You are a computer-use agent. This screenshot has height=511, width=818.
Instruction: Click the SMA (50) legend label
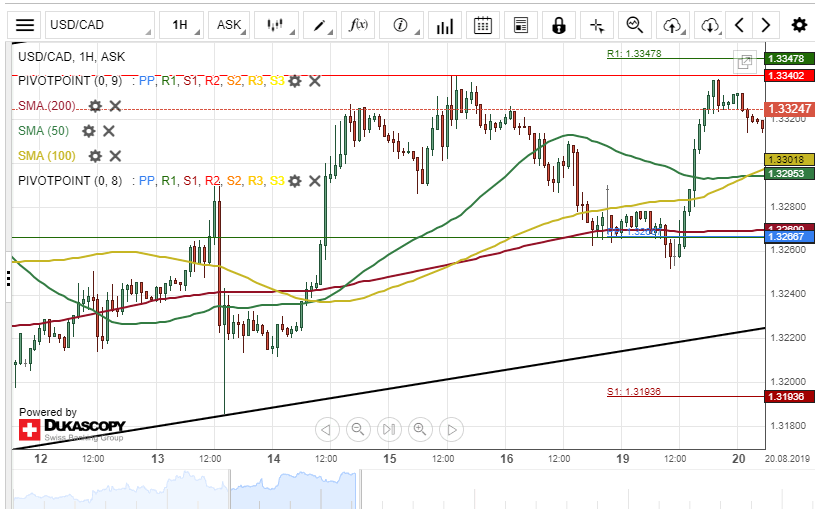(x=43, y=131)
